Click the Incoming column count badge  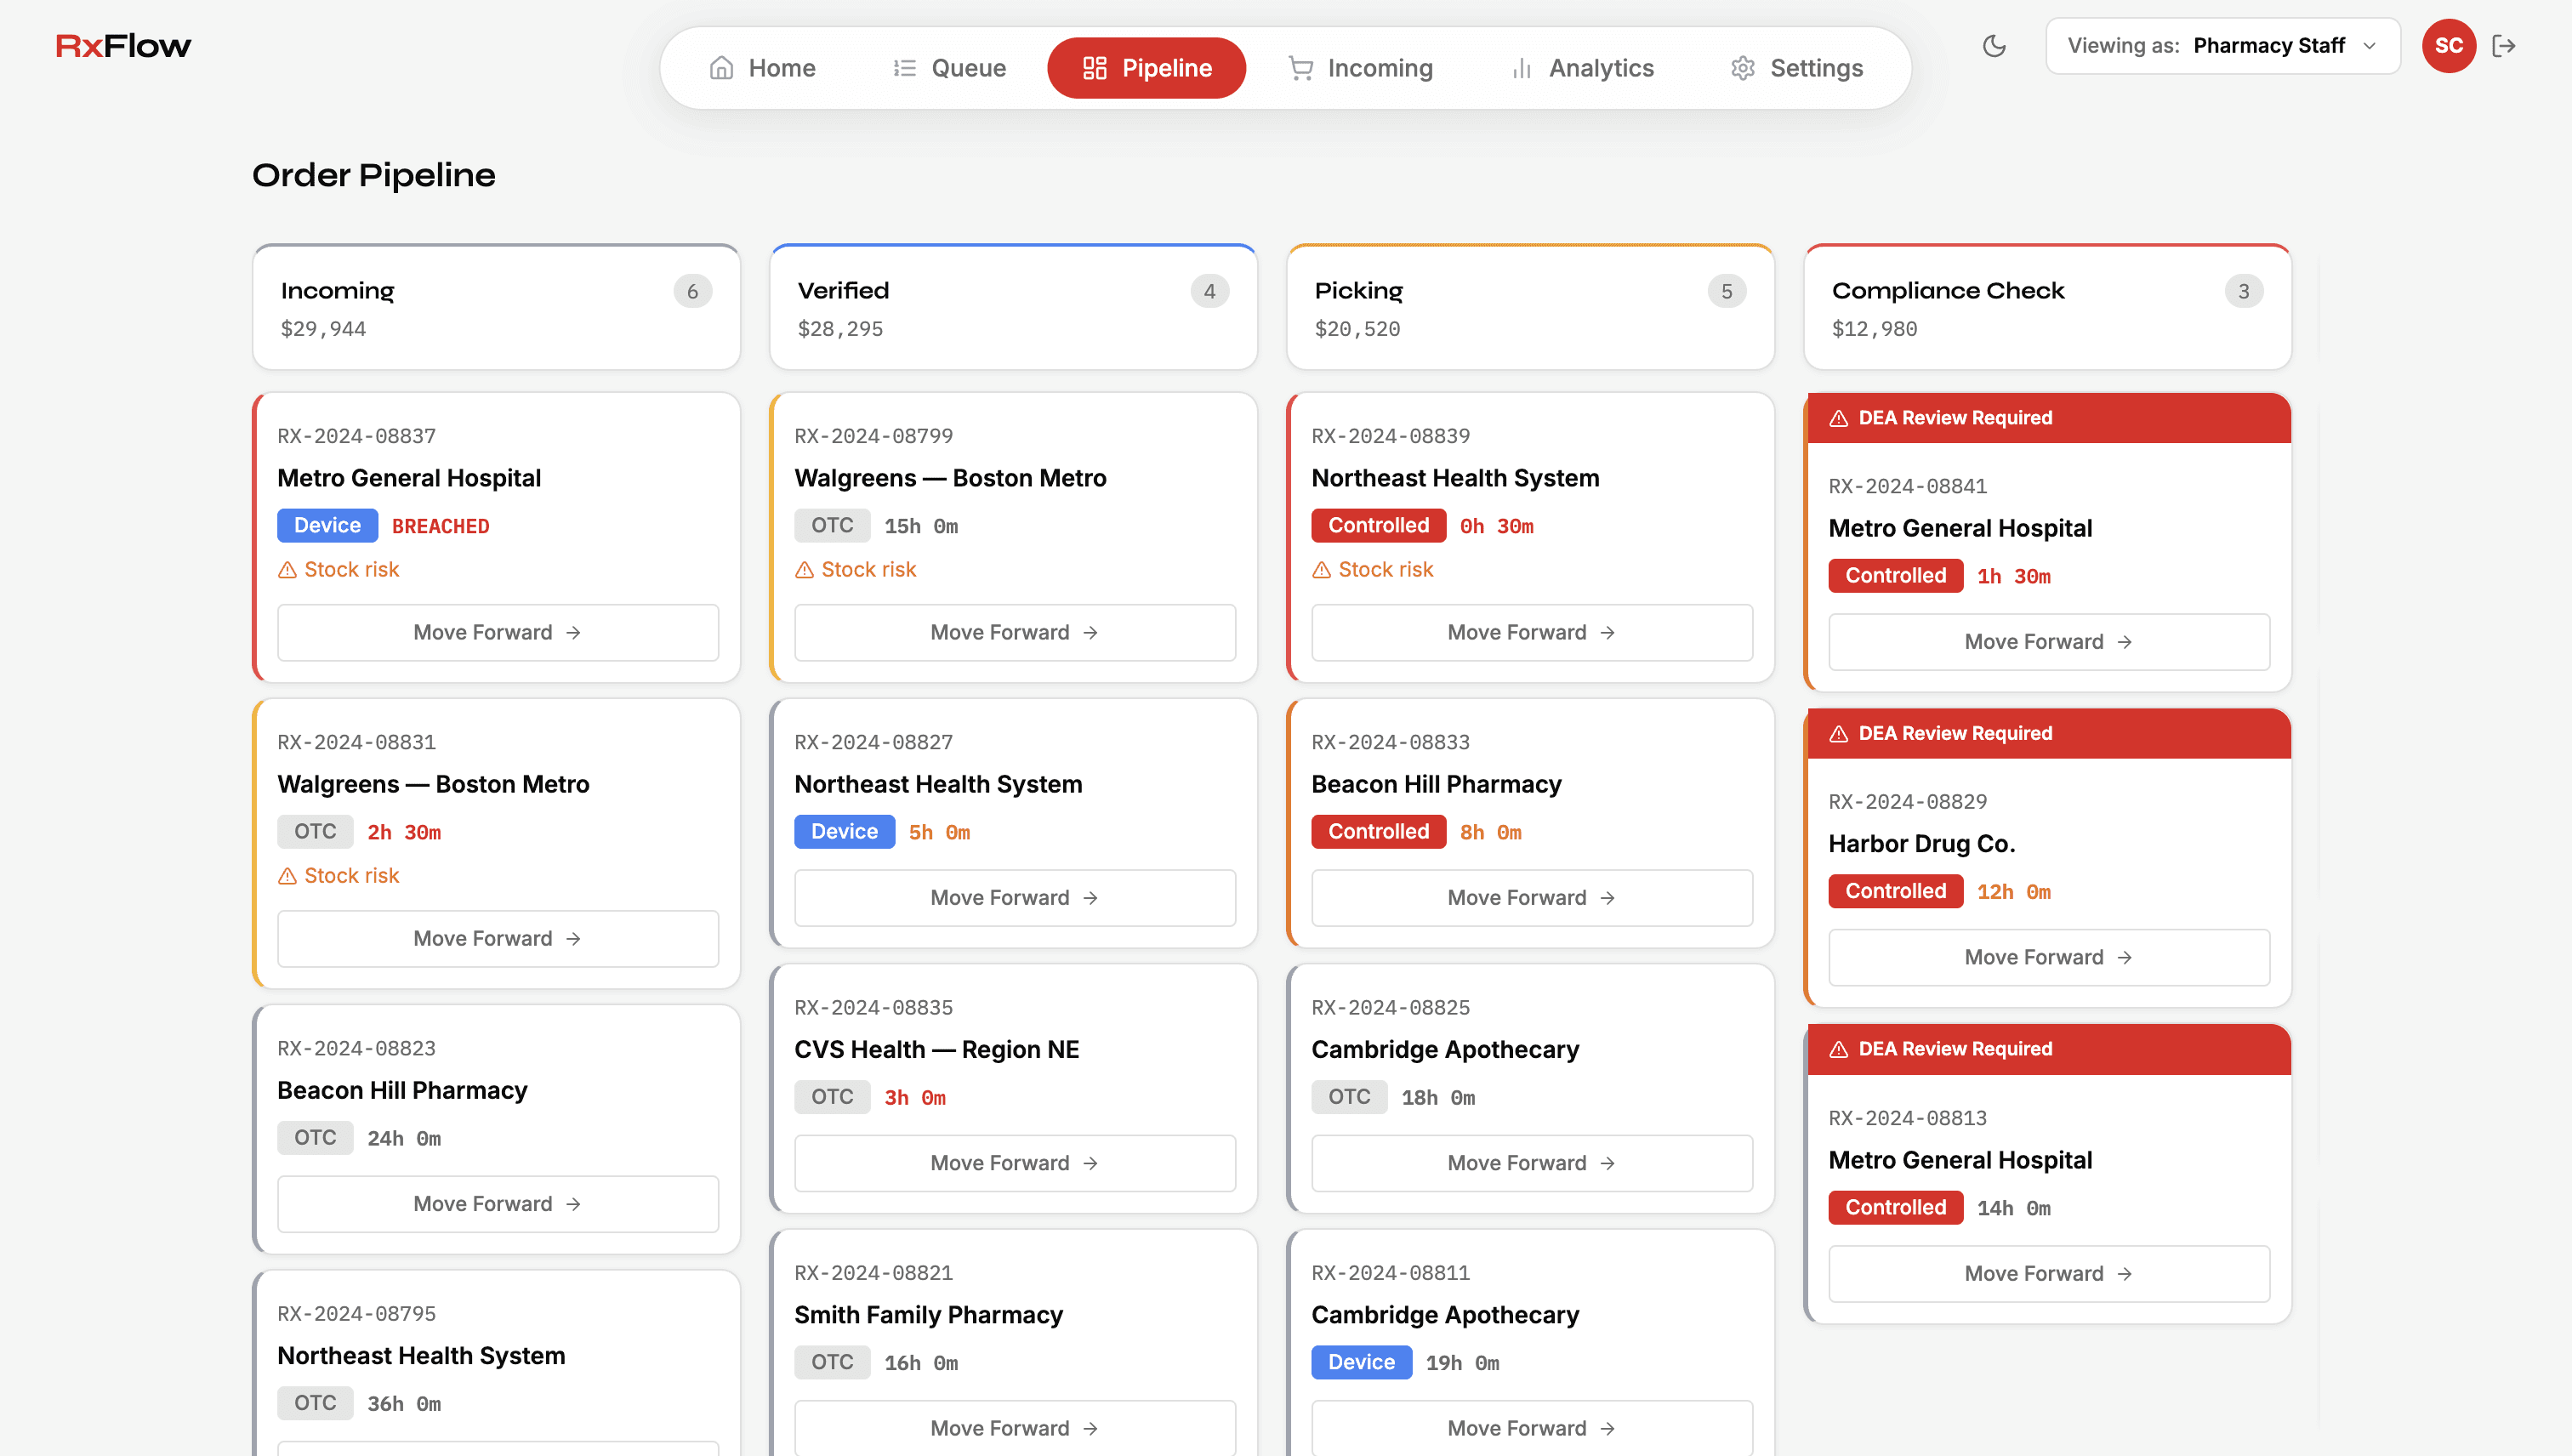(x=692, y=291)
